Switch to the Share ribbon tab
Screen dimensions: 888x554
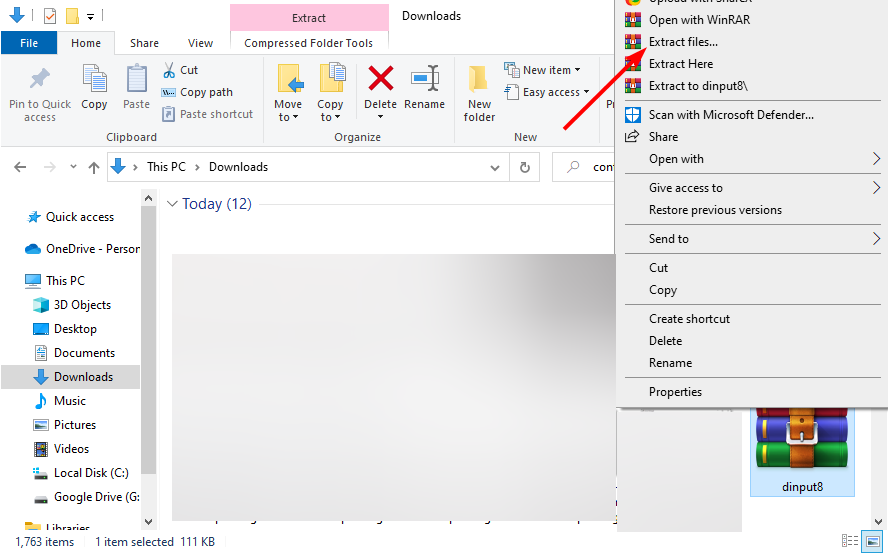[144, 43]
